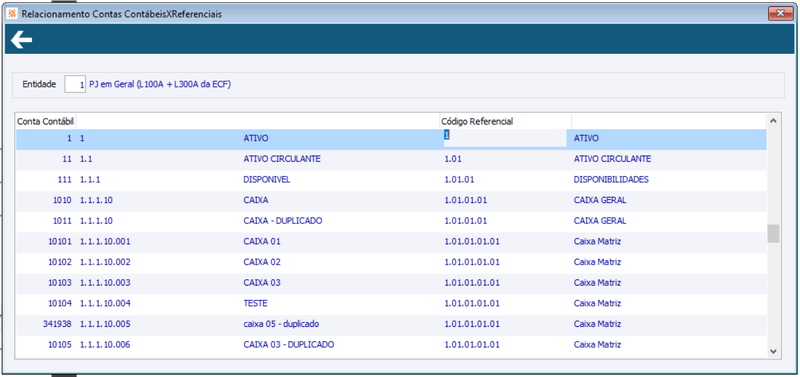Click the selected Código Referencial cell '1'
This screenshot has height=377, width=800.
[x=505, y=138]
